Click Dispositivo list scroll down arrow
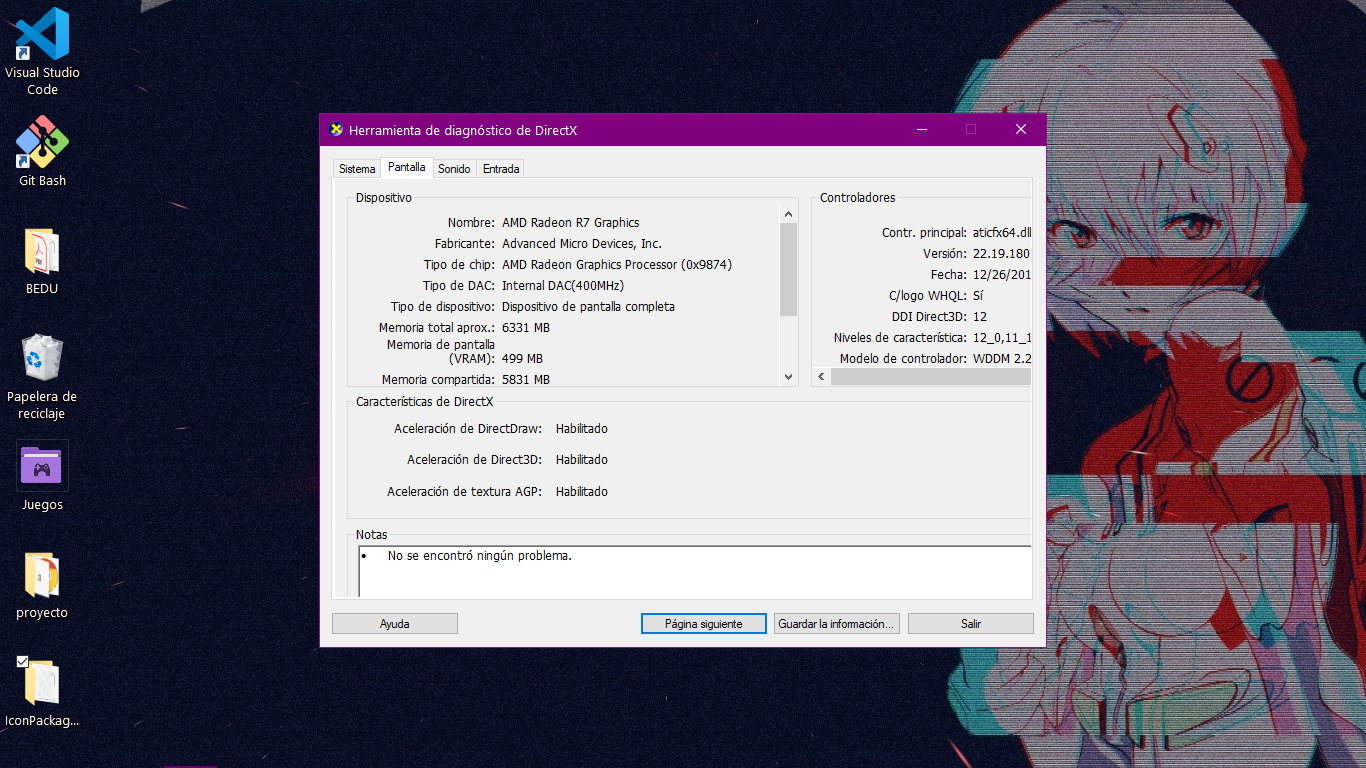The image size is (1366, 768). (788, 377)
